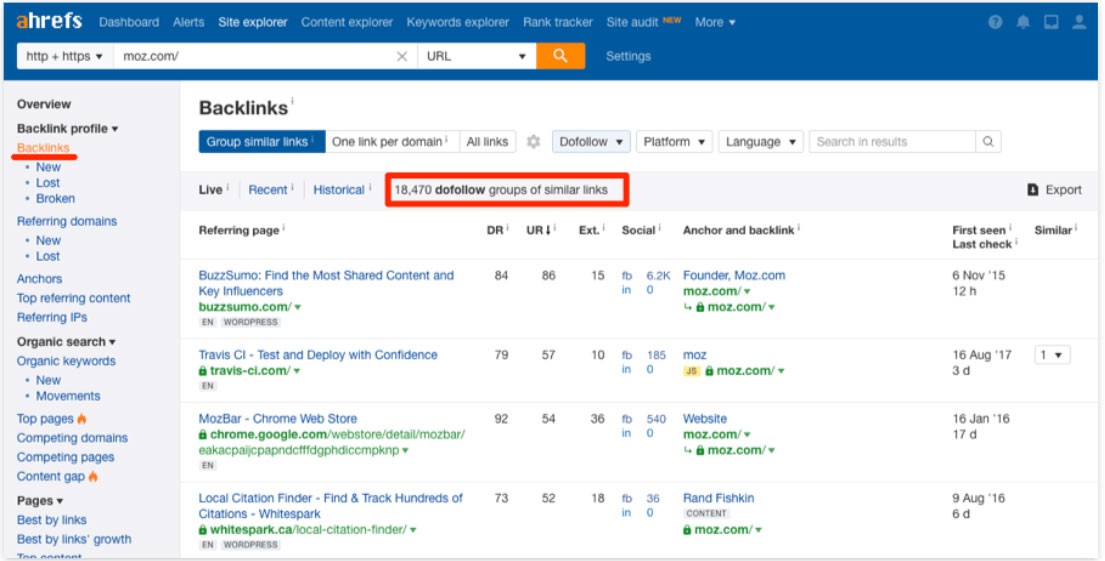Click the search in results magnifier icon

988,142
